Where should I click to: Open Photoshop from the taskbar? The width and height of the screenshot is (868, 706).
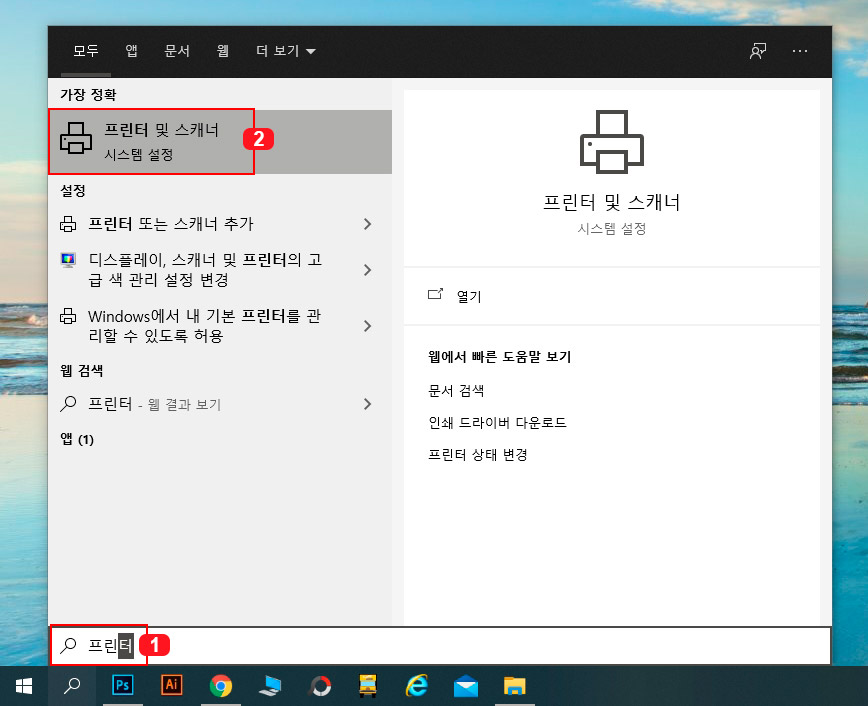click(x=123, y=687)
